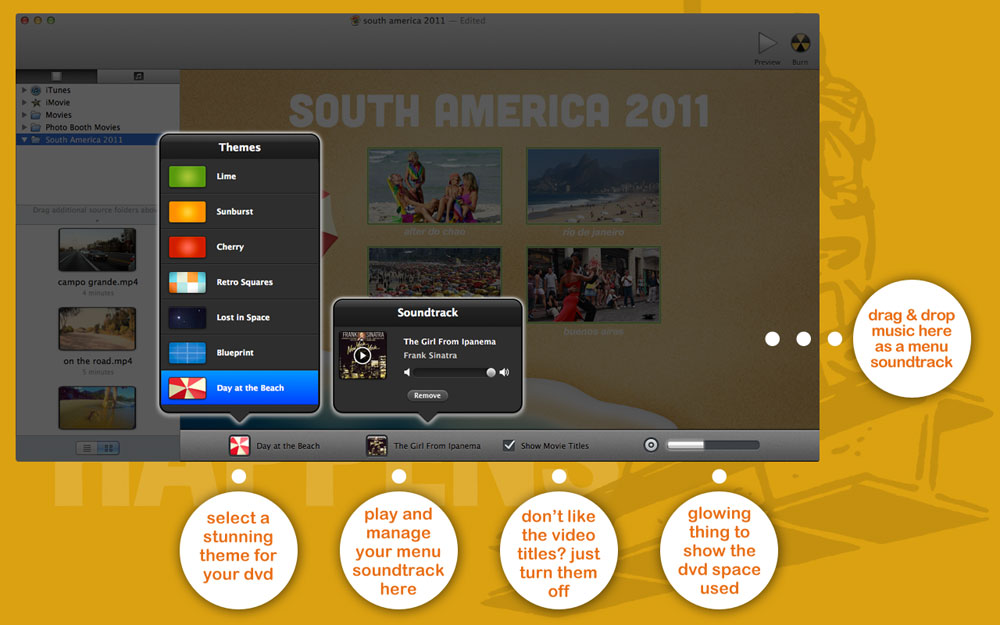Switch to grid view in sidebar
The height and width of the screenshot is (625, 1000).
click(108, 448)
